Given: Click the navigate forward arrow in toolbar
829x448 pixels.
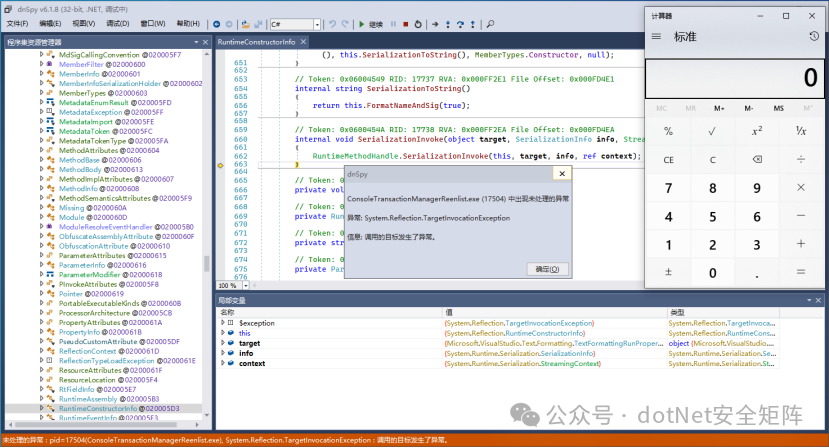Looking at the screenshot, I should [x=229, y=24].
